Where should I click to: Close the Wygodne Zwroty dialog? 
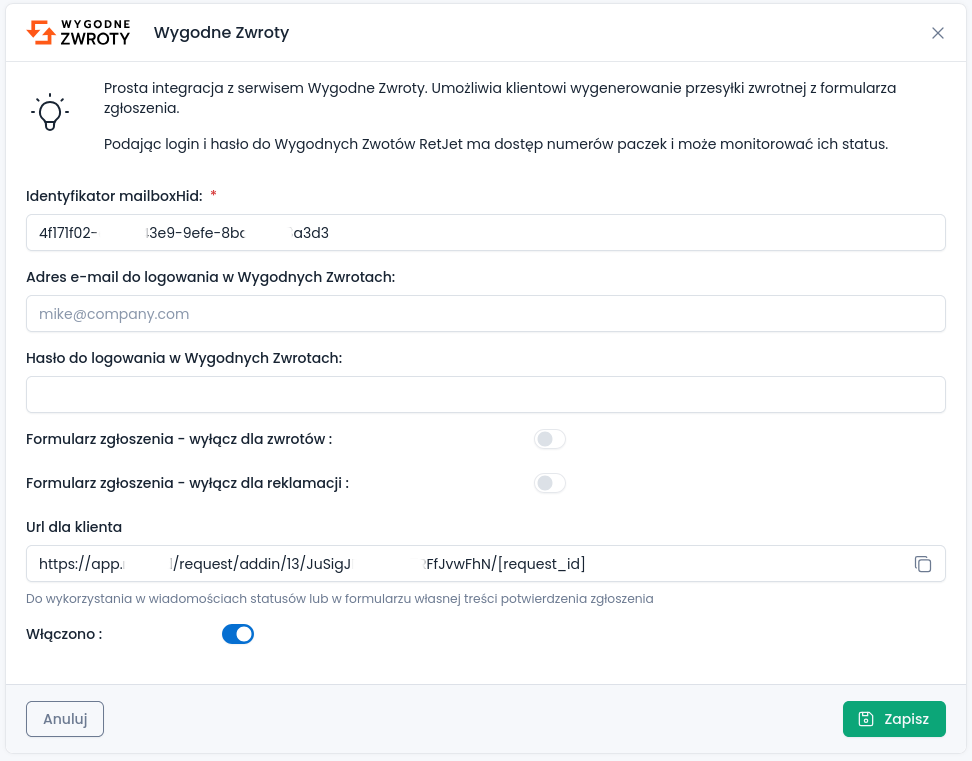938,33
